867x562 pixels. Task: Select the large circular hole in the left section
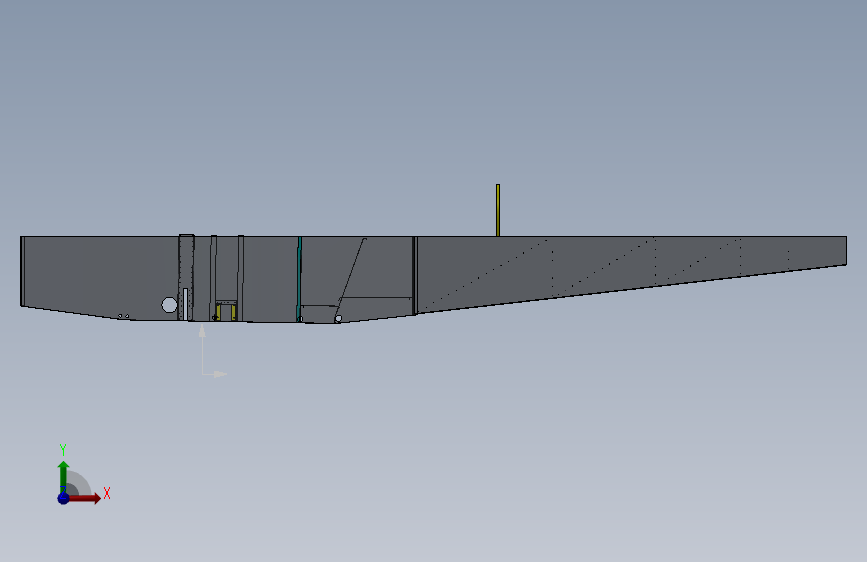pyautogui.click(x=169, y=305)
